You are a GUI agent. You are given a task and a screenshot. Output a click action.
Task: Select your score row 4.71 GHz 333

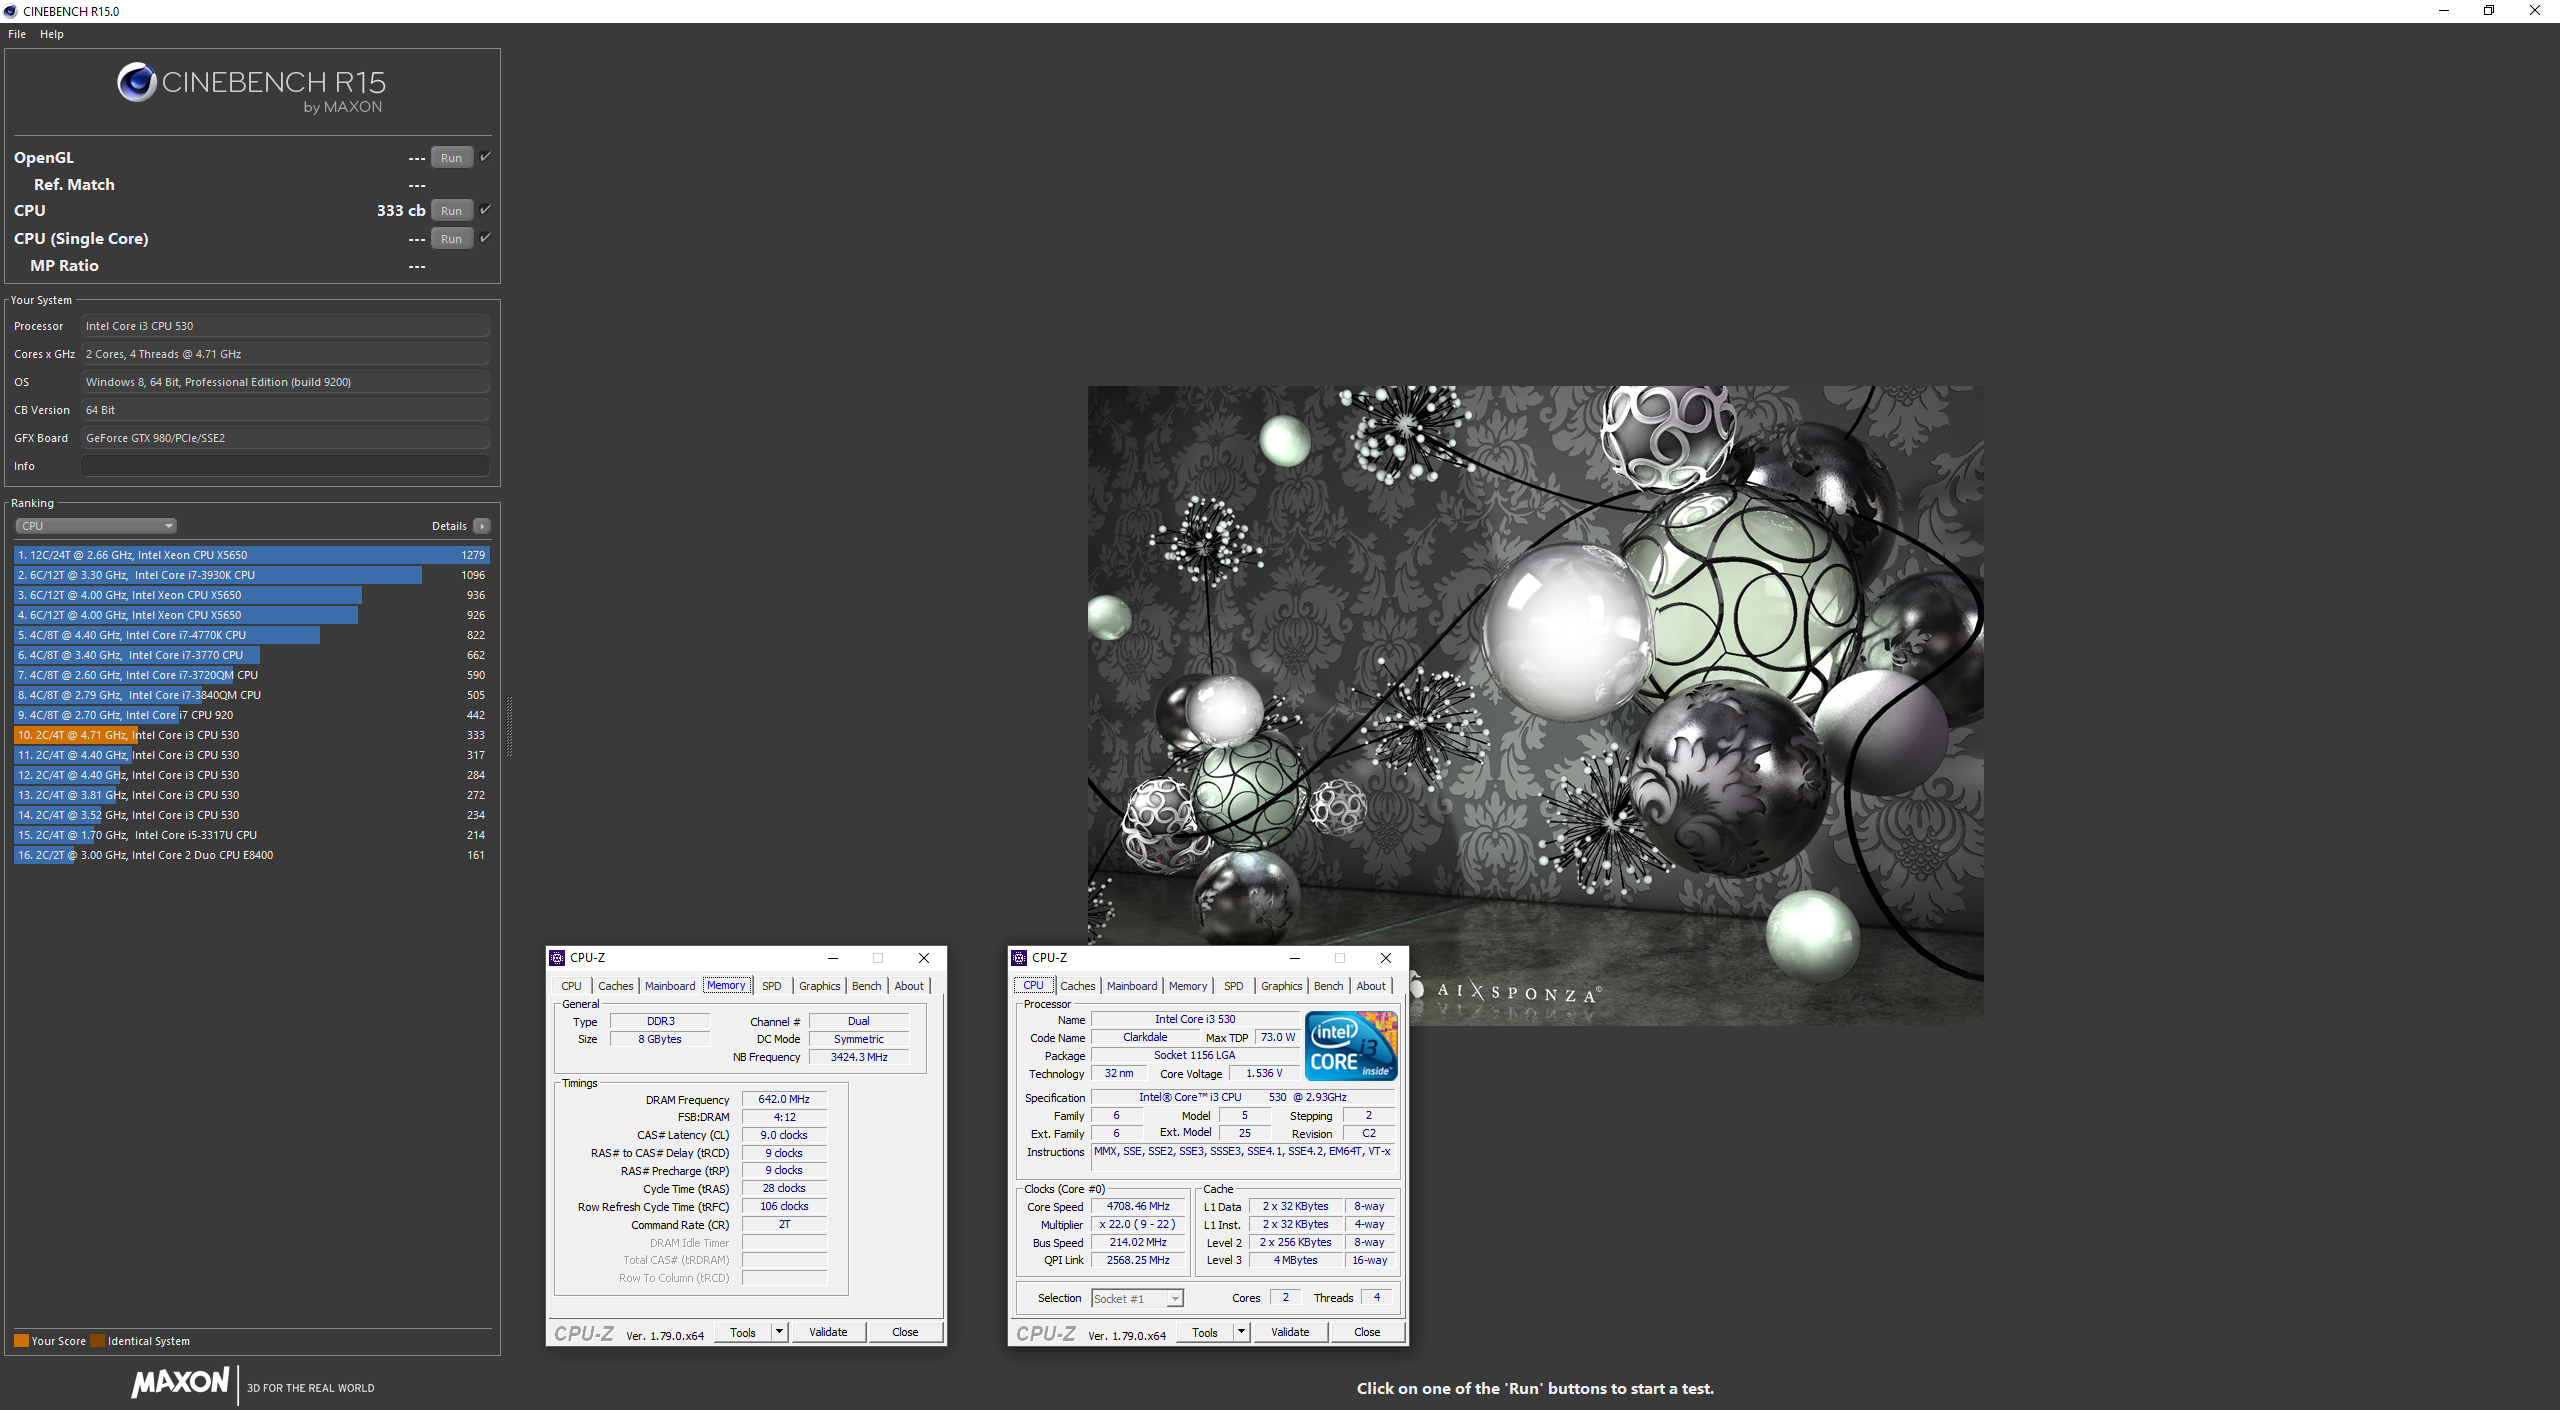click(x=251, y=735)
